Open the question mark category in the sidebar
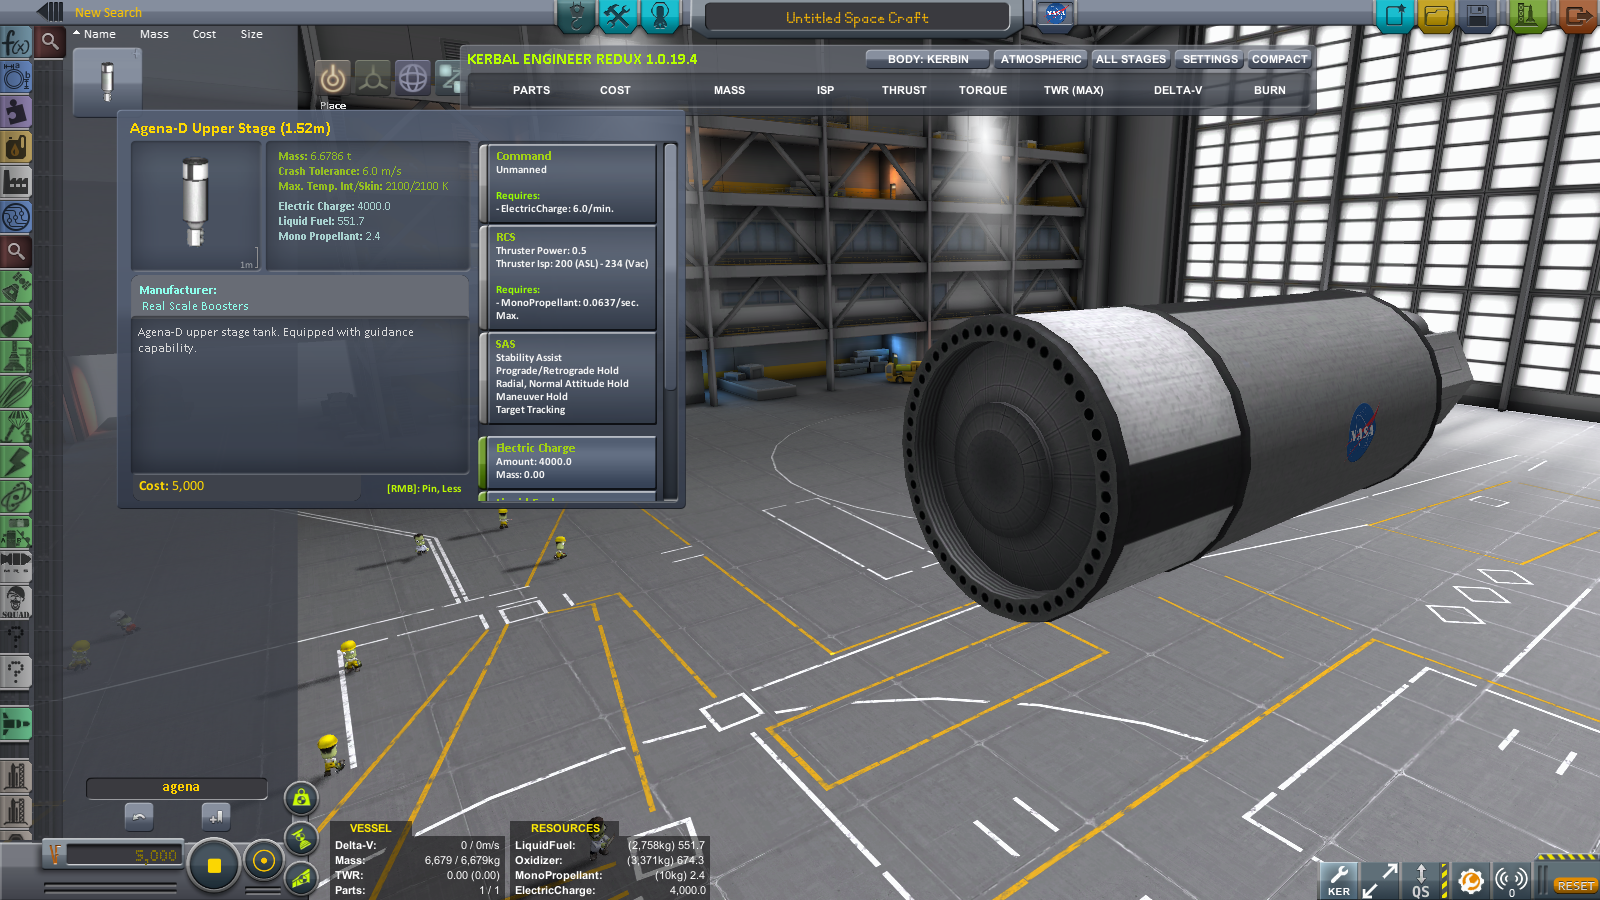This screenshot has width=1600, height=900. (x=16, y=671)
